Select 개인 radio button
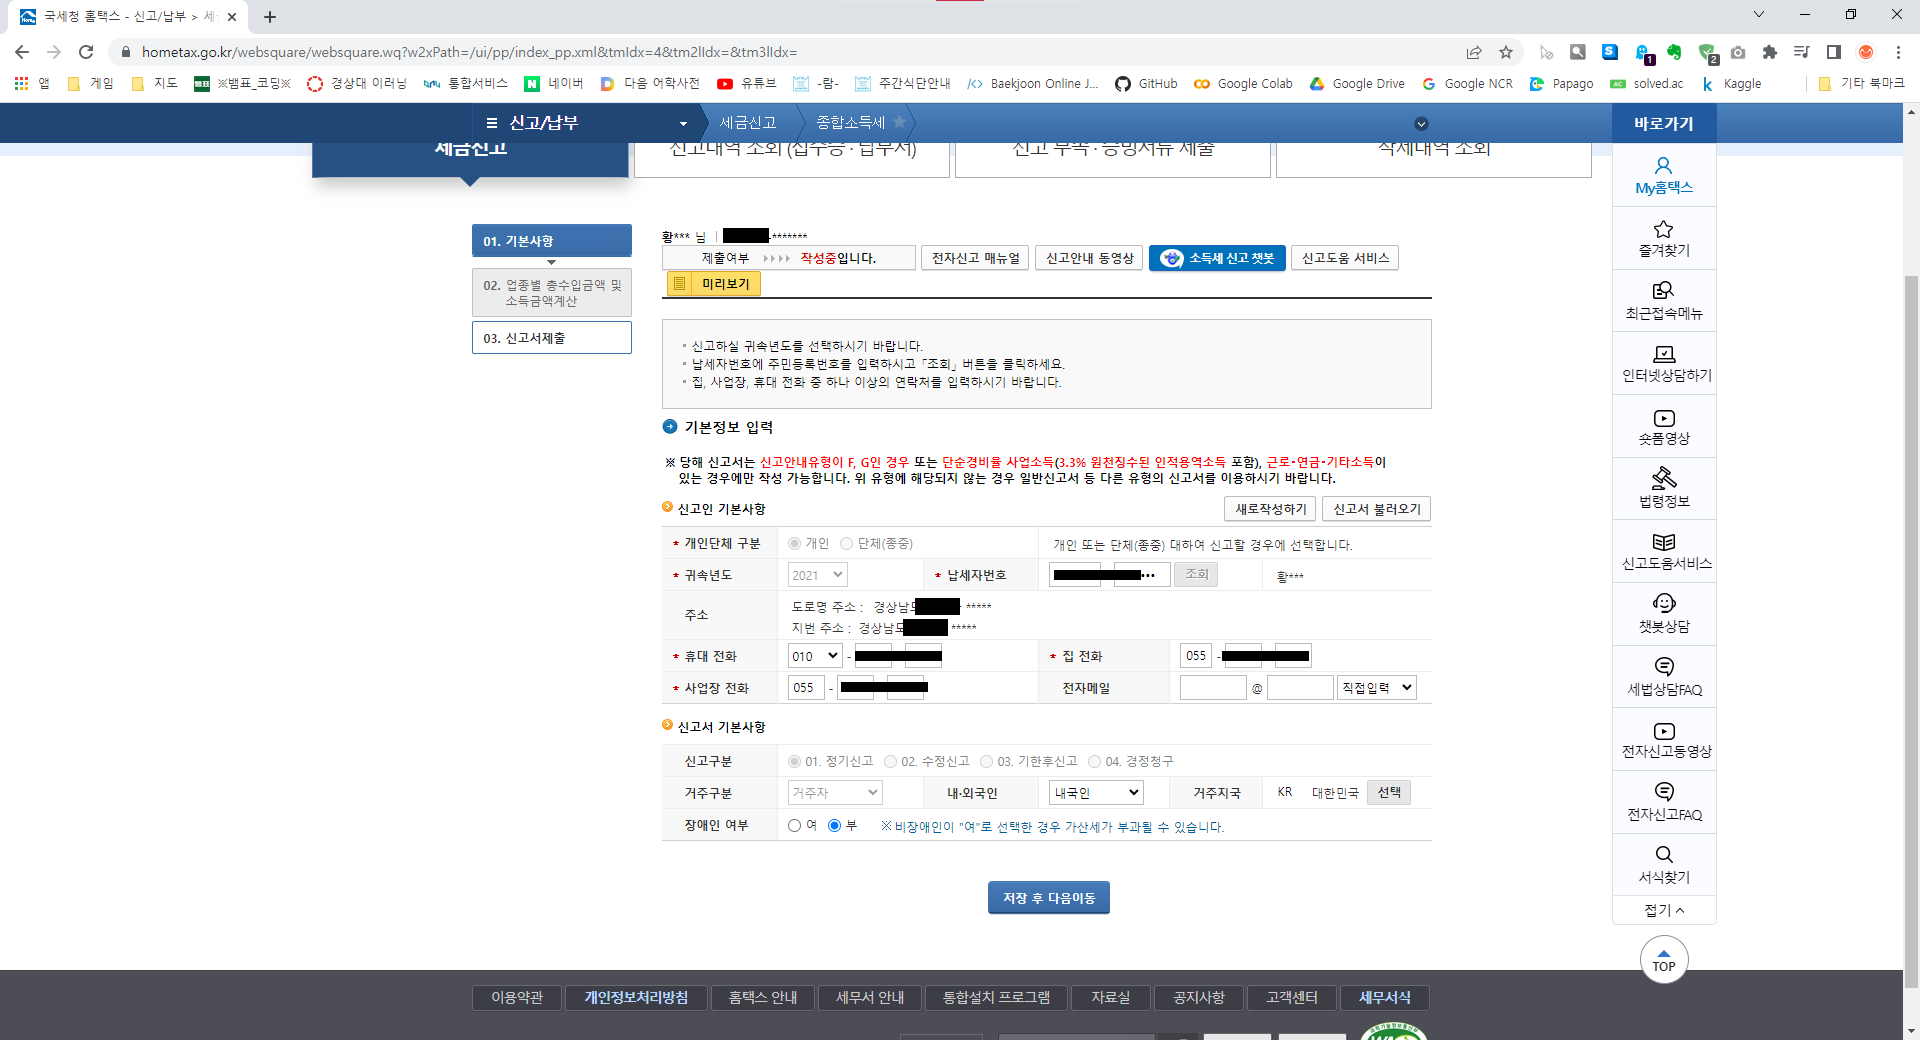Viewport: 1920px width, 1040px height. [794, 544]
